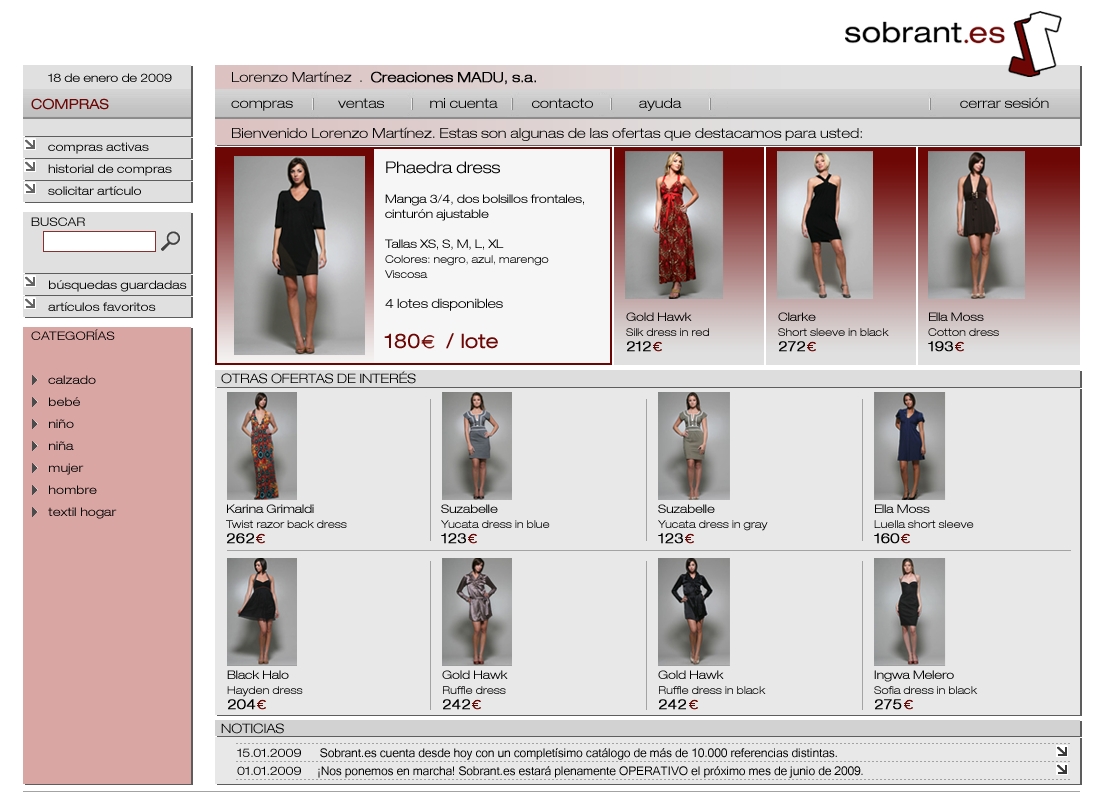The image size is (1103, 800).
Task: Click the magnifying glass search icon
Action: [170, 241]
